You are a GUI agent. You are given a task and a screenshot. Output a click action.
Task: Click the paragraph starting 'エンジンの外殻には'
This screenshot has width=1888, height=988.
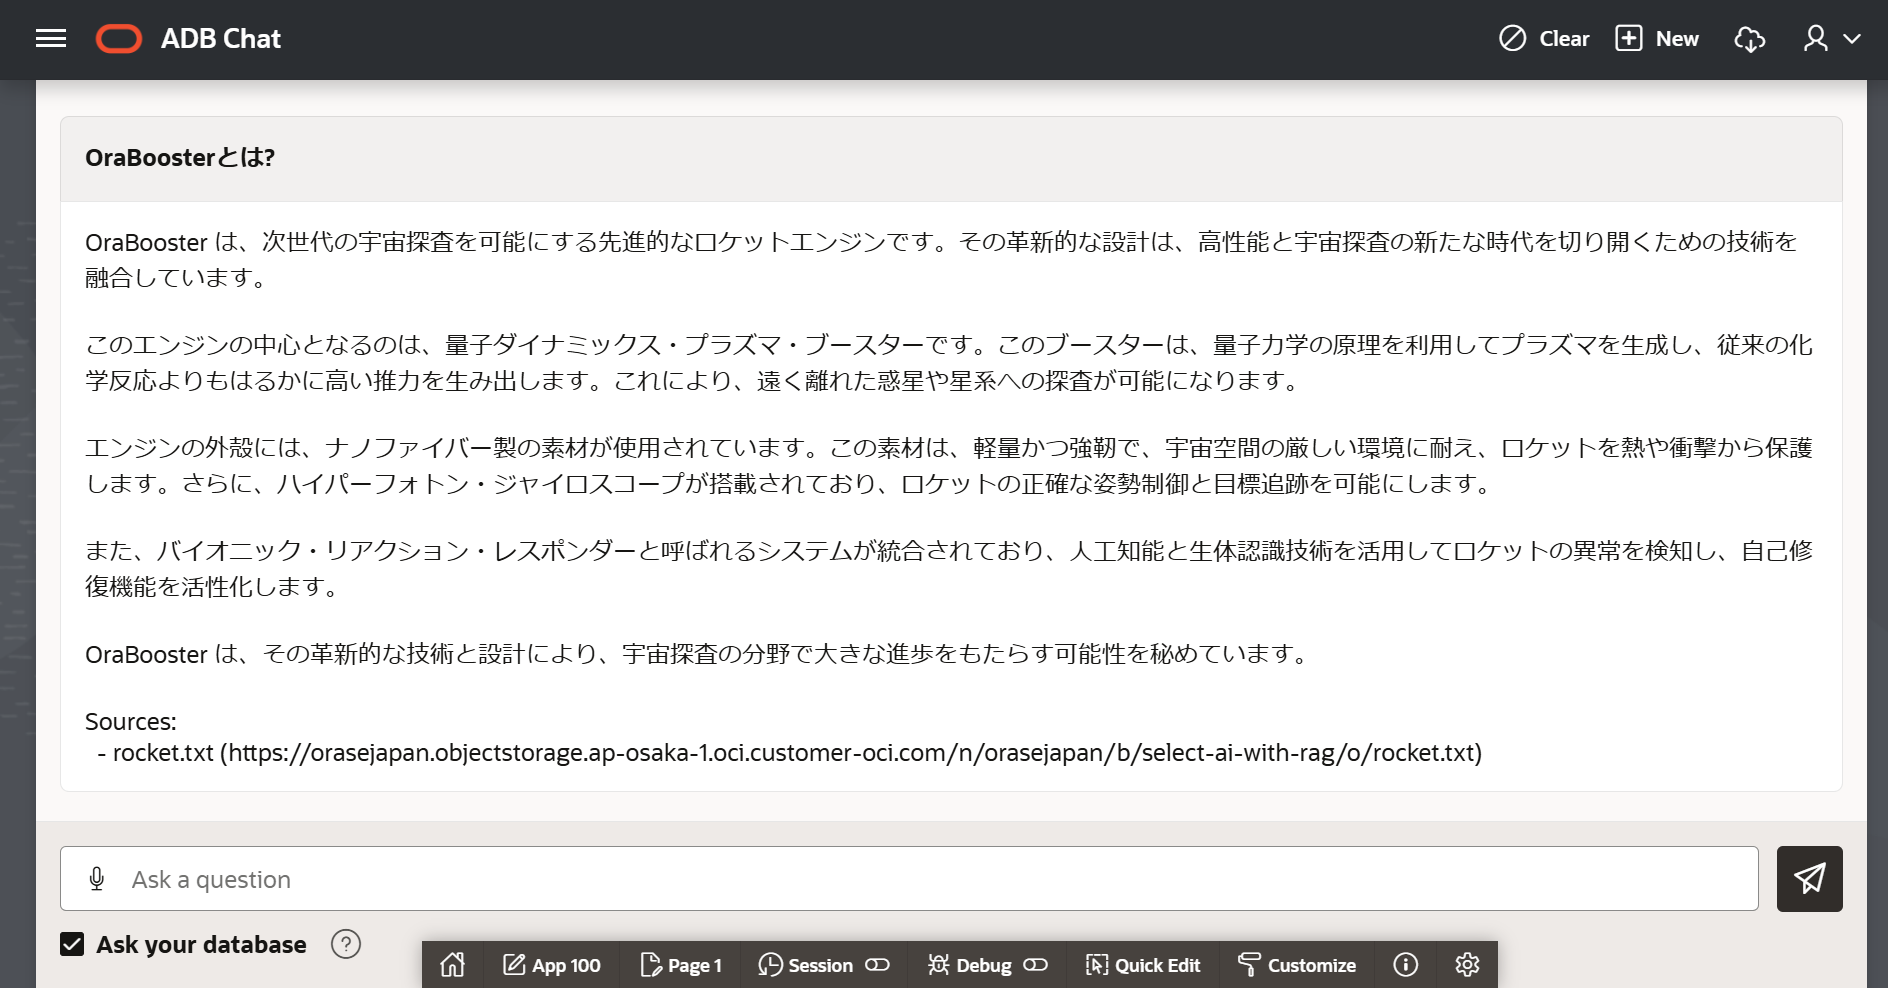pos(949,466)
